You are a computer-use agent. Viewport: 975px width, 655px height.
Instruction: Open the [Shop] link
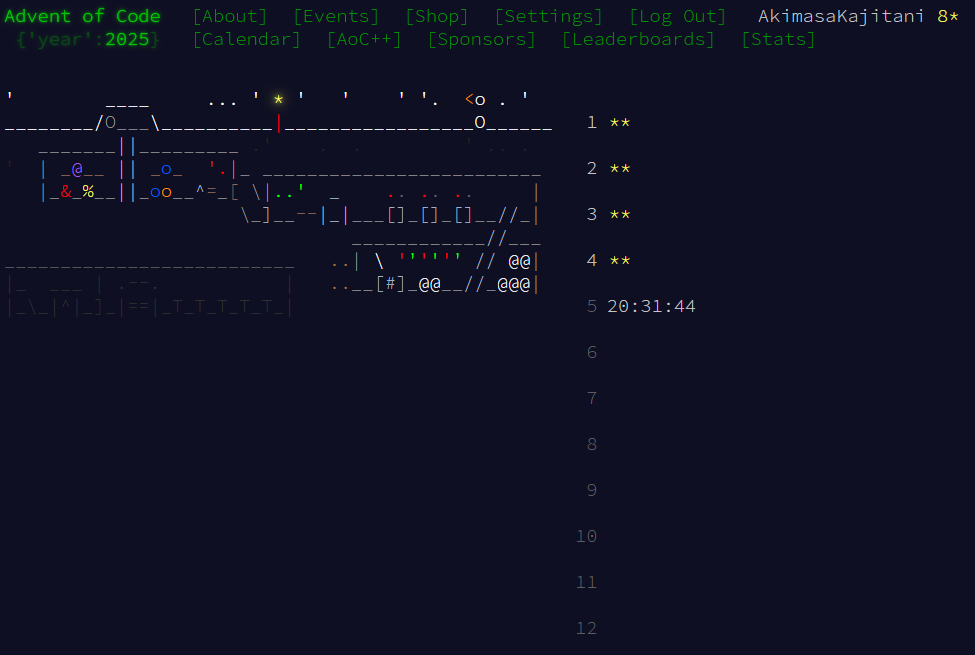(x=436, y=16)
